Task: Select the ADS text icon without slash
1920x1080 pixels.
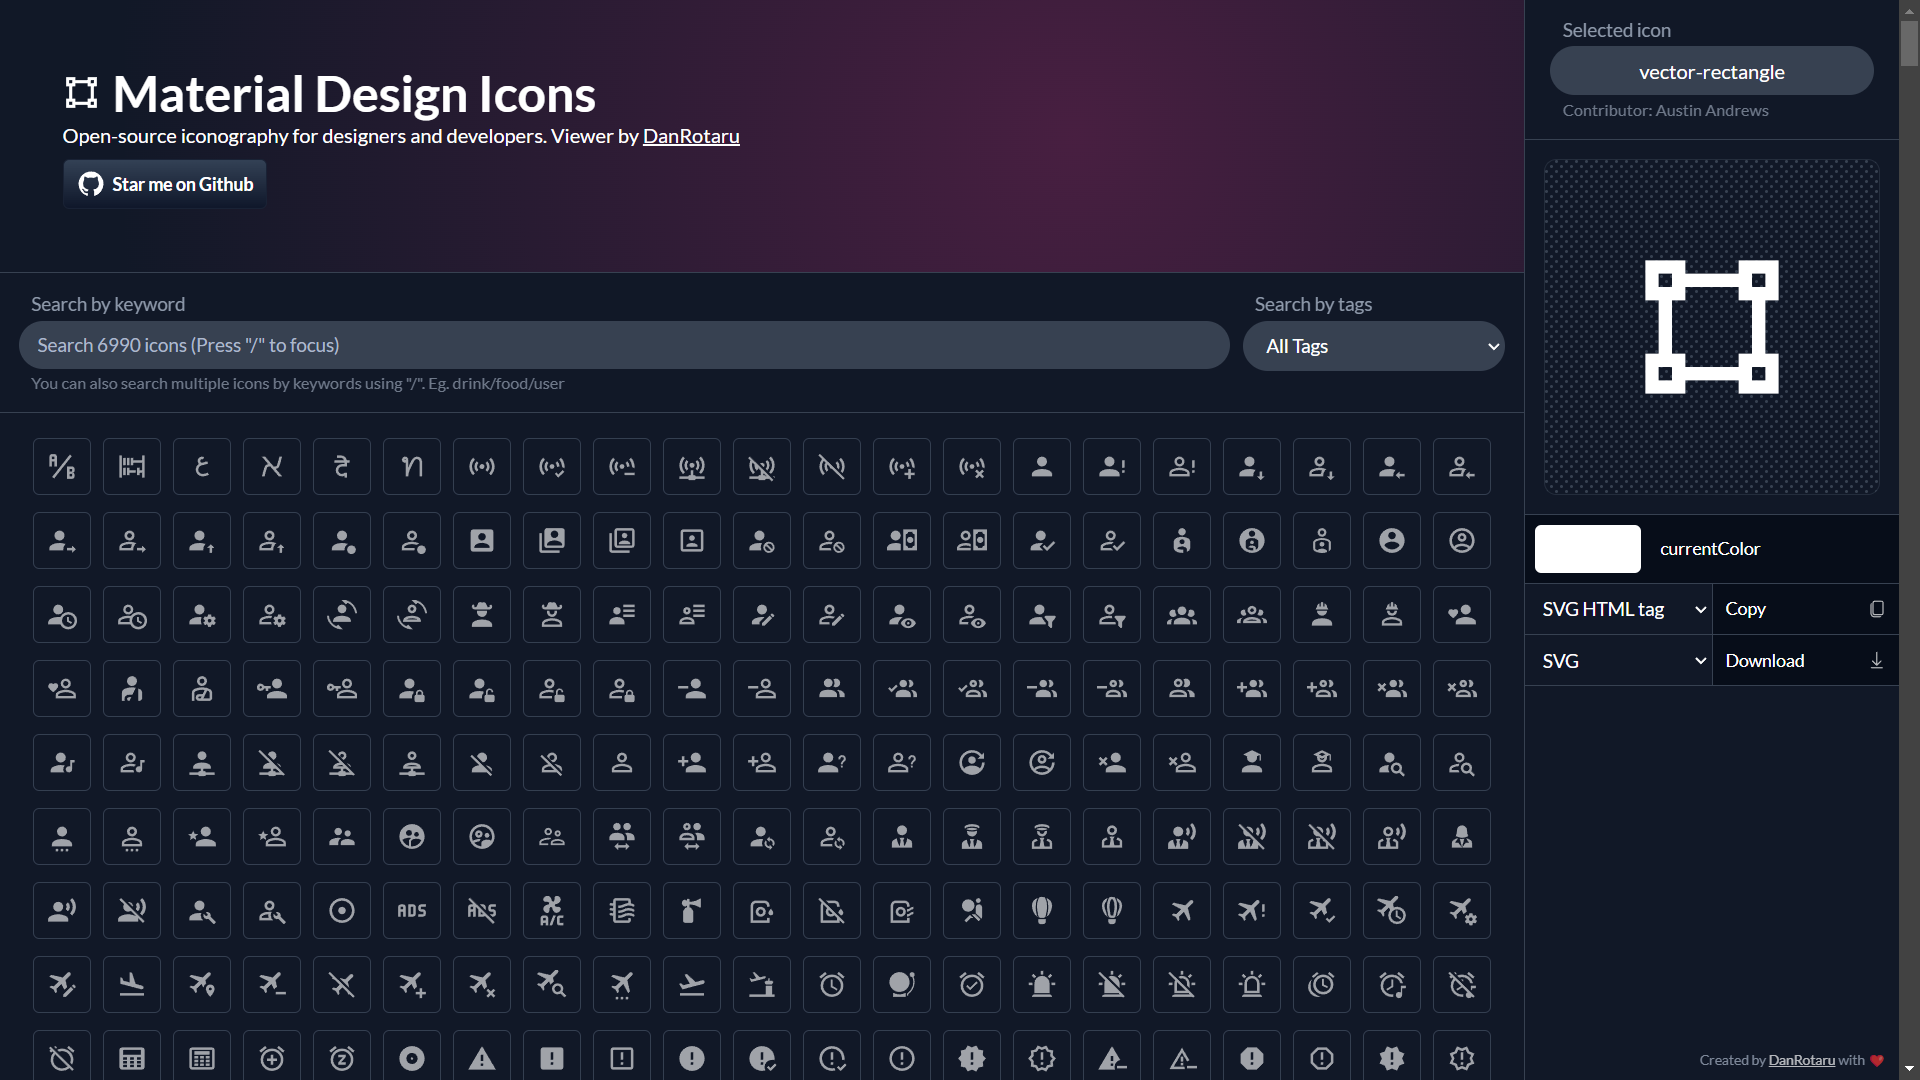Action: [412, 910]
